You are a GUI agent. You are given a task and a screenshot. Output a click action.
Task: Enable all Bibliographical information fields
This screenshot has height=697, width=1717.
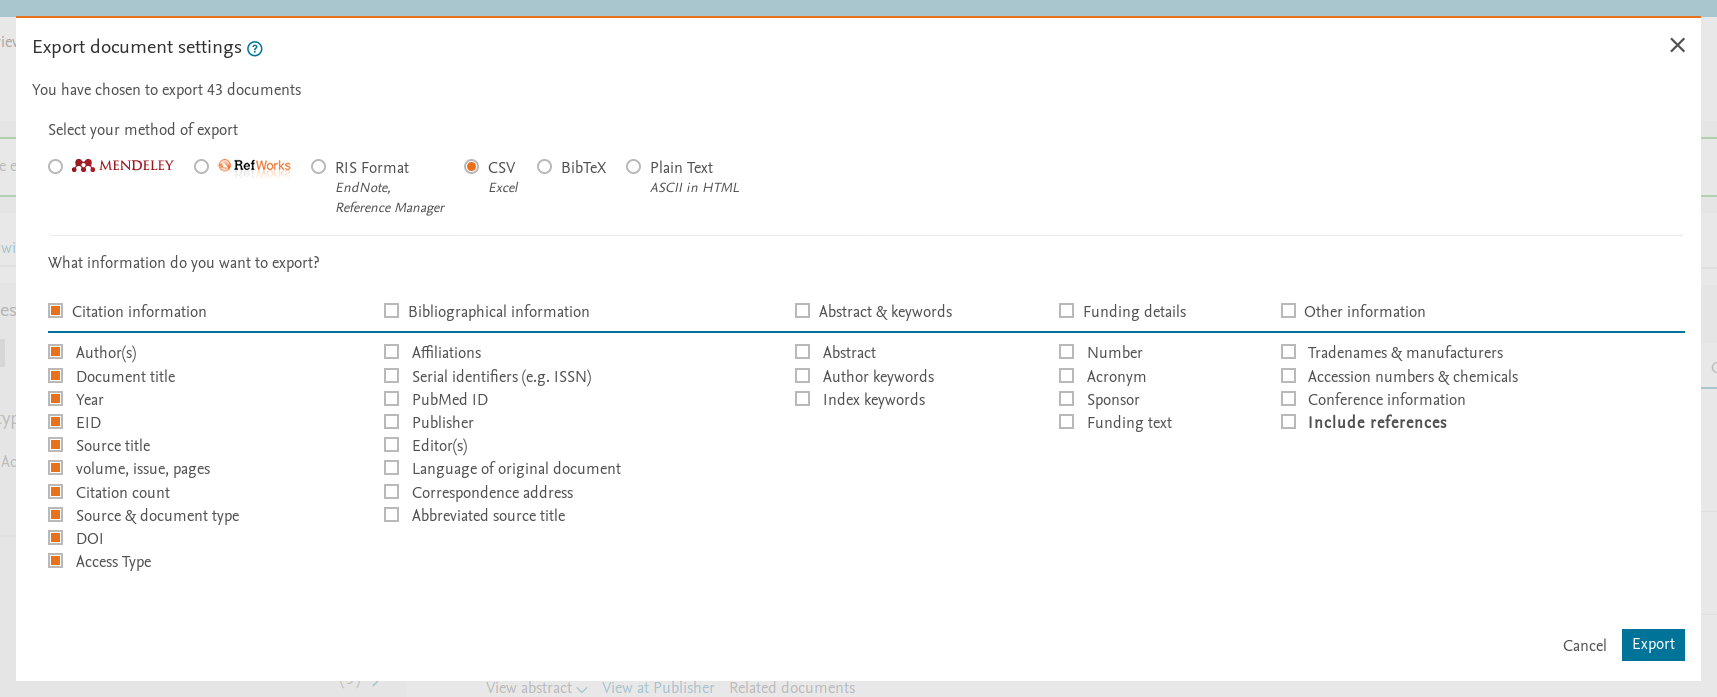coord(392,311)
